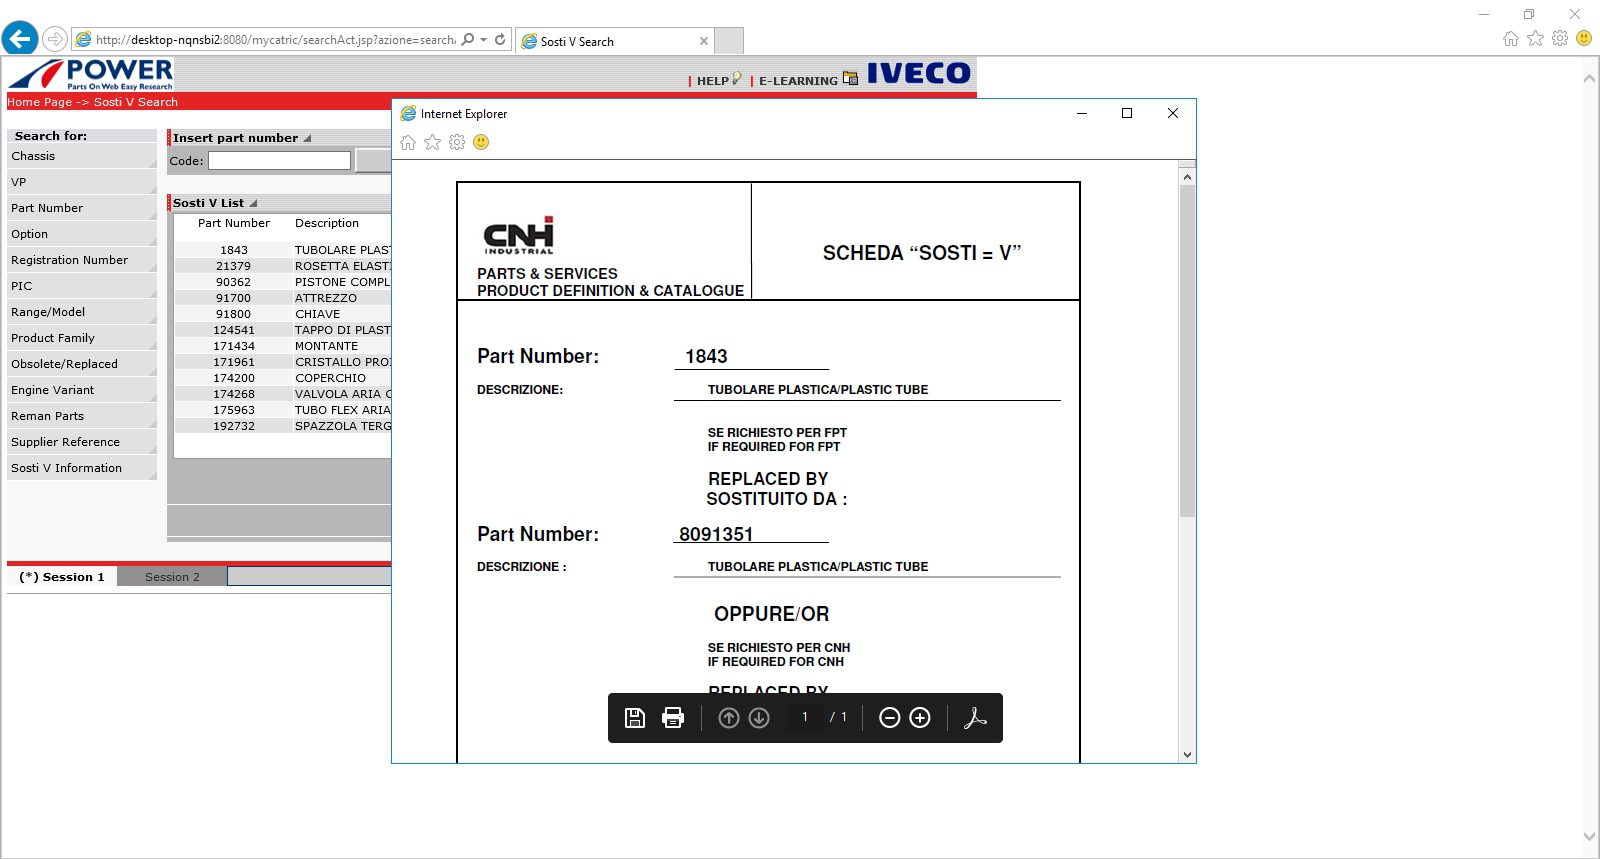Switch to Session 1 tab
Screen dimensions: 1600x859
(x=62, y=577)
